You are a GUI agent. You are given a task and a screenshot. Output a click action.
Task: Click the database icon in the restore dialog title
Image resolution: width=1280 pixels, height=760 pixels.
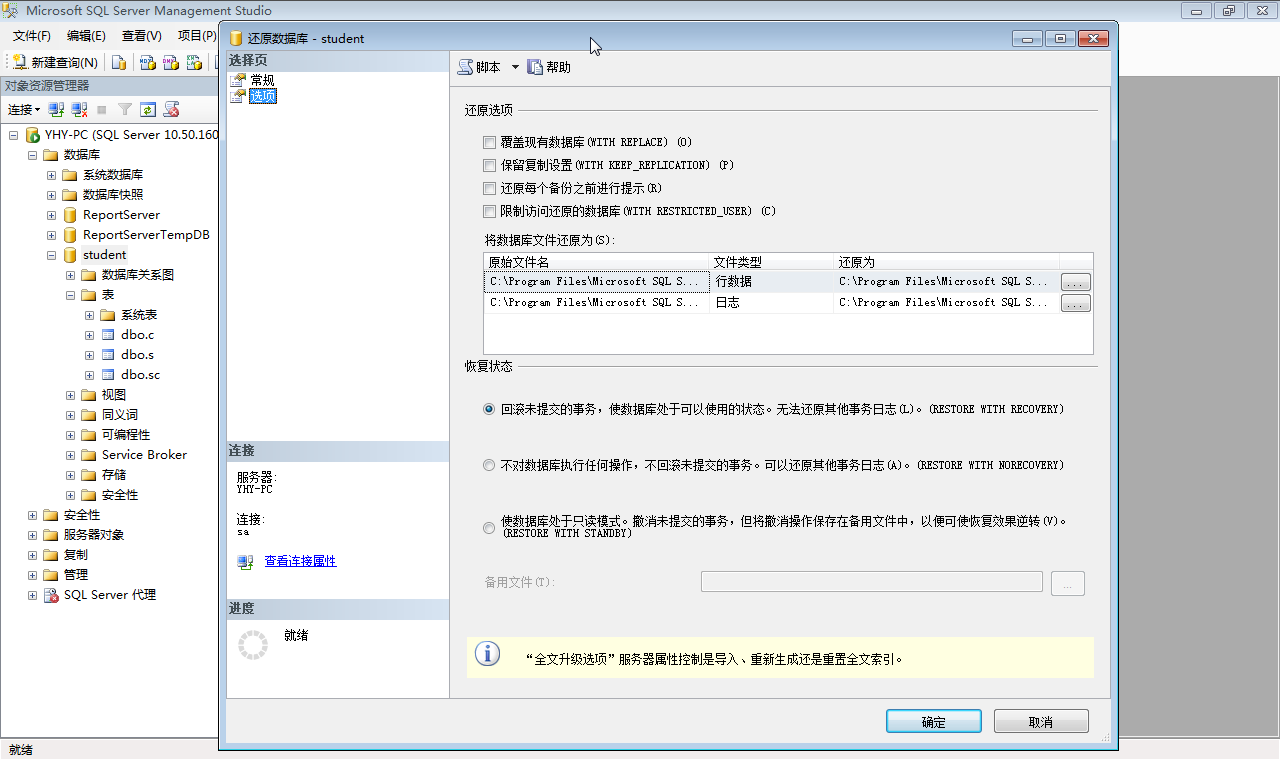pos(236,39)
